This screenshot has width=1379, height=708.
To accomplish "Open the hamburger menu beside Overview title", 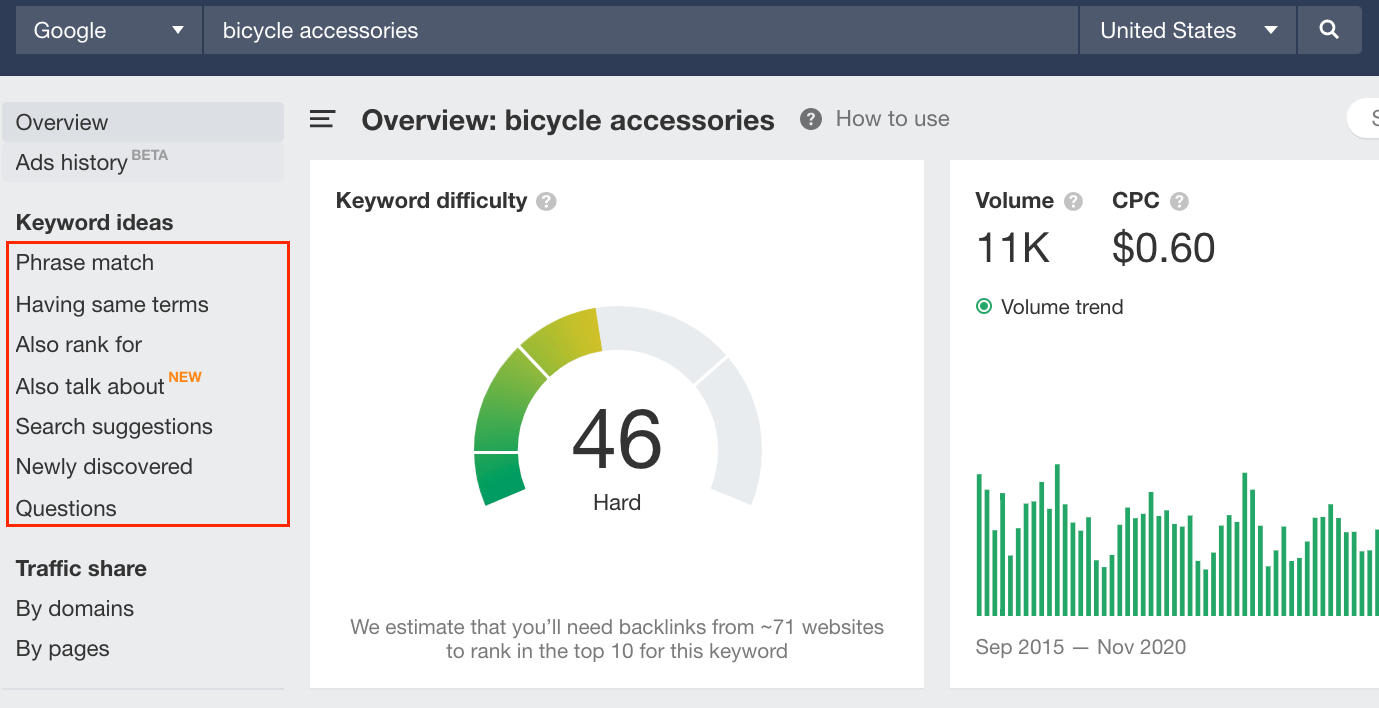I will [x=322, y=118].
